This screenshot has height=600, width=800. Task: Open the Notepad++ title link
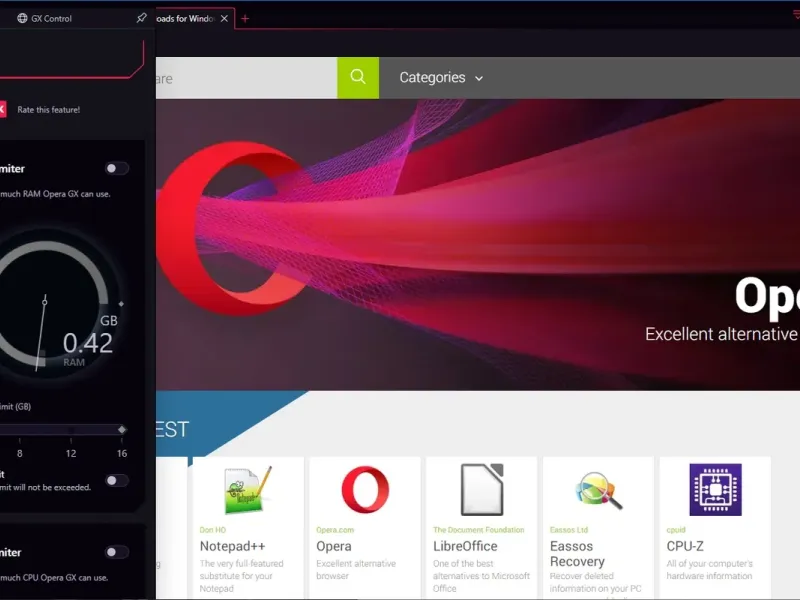coord(232,546)
